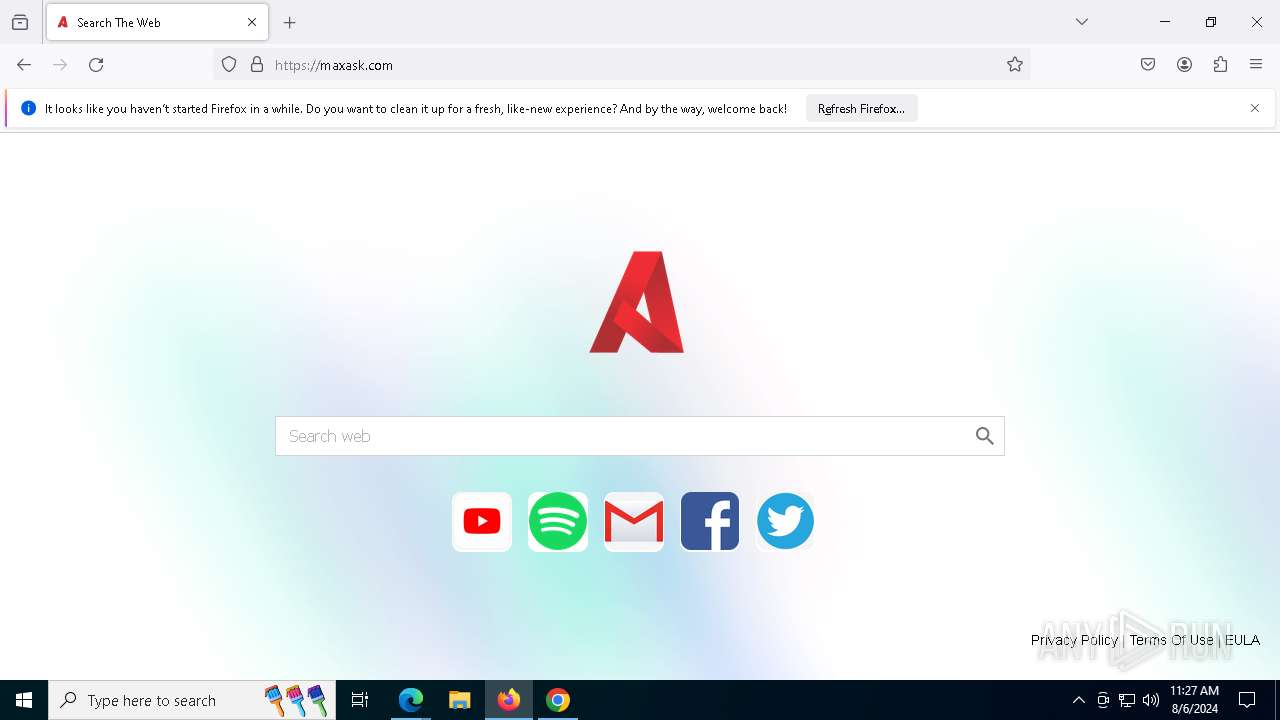Open the YouTube shortcut icon
Viewport: 1280px width, 720px height.
pyautogui.click(x=482, y=521)
